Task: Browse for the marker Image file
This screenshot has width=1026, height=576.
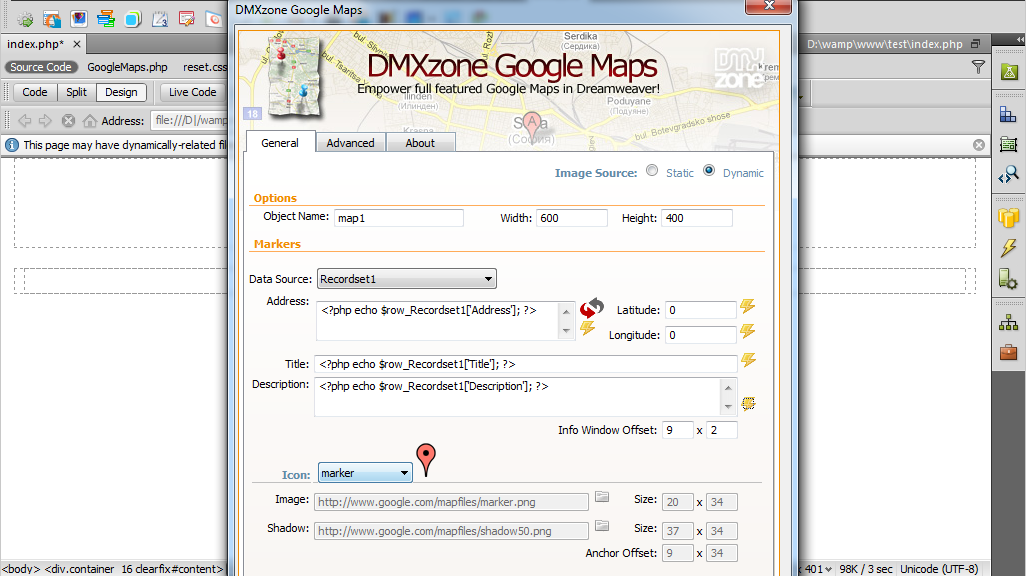Action: tap(602, 497)
